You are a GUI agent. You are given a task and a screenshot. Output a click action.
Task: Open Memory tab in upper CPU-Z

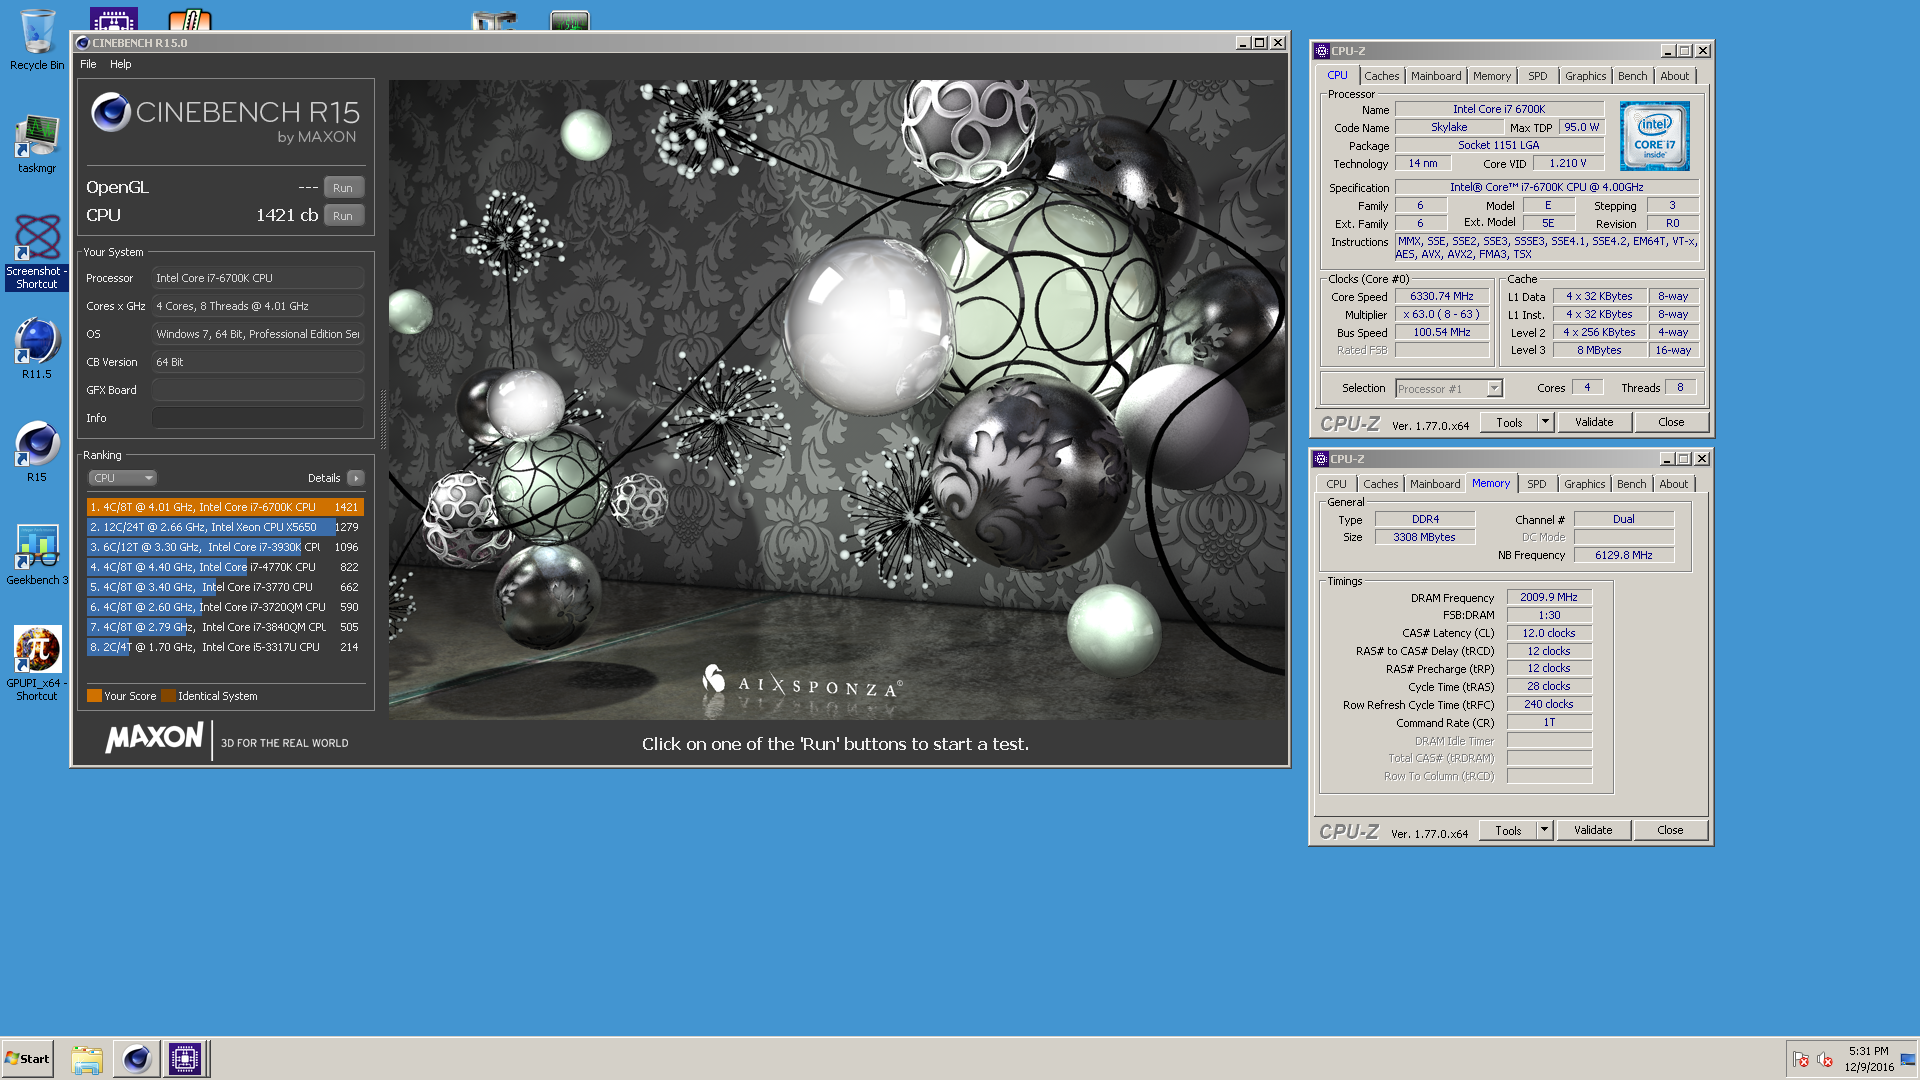tap(1492, 76)
